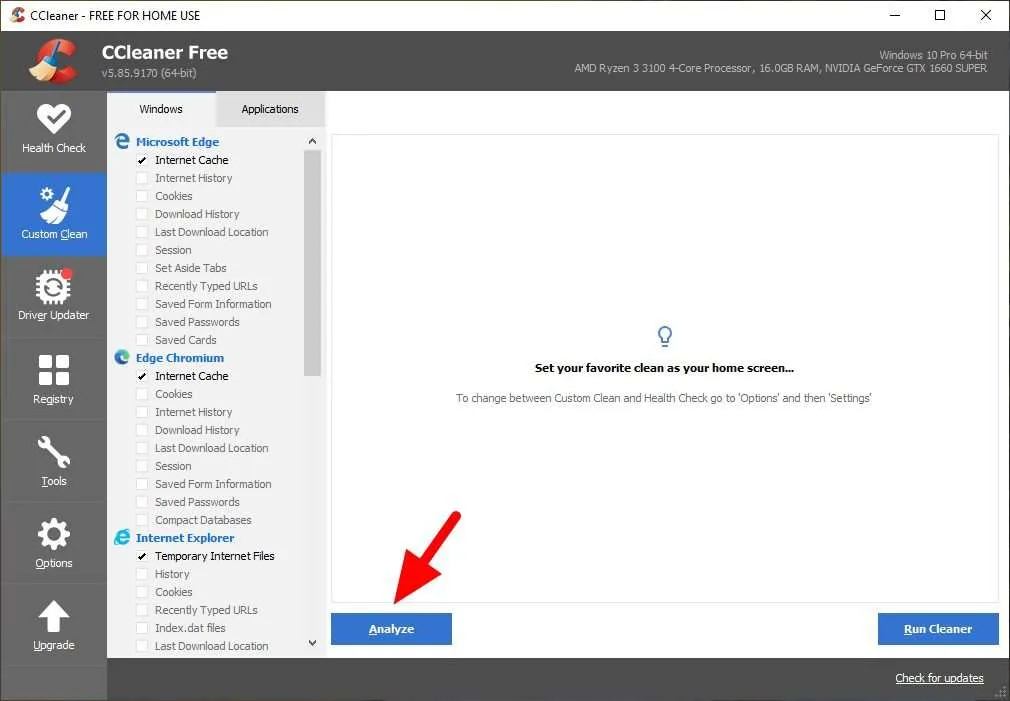Open the Registry grid icon
Viewport: 1010px width, 701px height.
53,370
